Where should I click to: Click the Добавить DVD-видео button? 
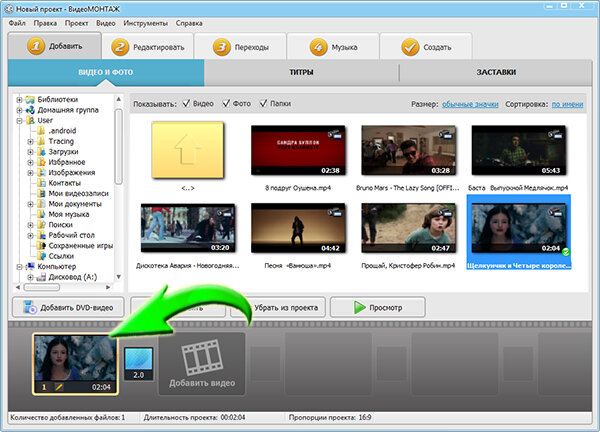click(68, 307)
